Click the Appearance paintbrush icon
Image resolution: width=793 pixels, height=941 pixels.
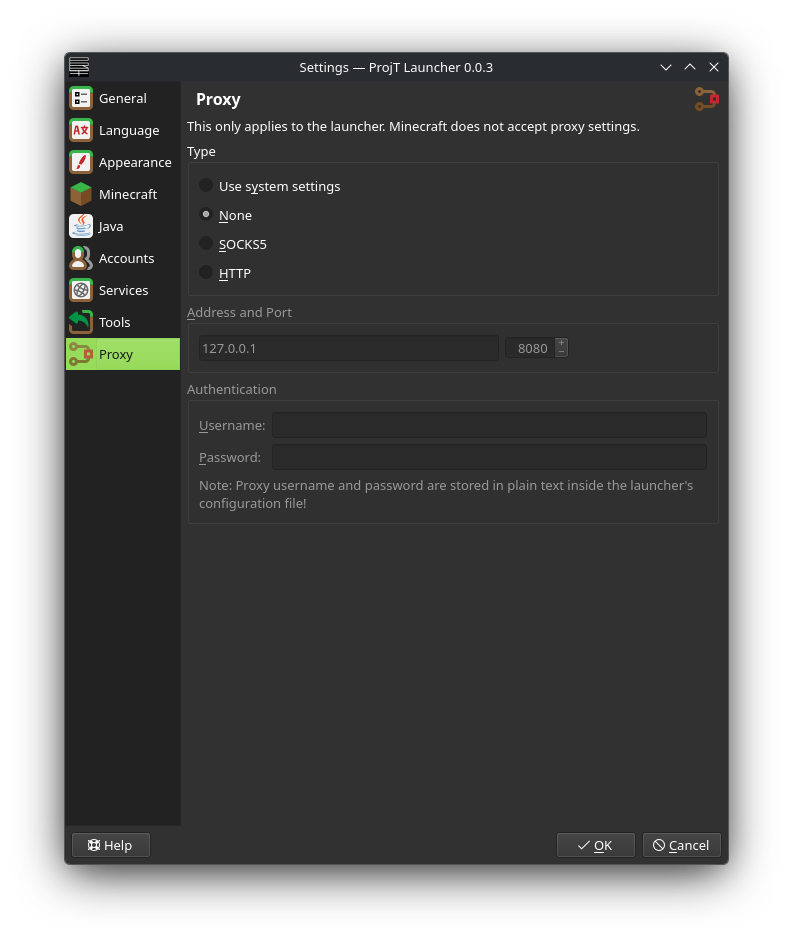coord(80,162)
